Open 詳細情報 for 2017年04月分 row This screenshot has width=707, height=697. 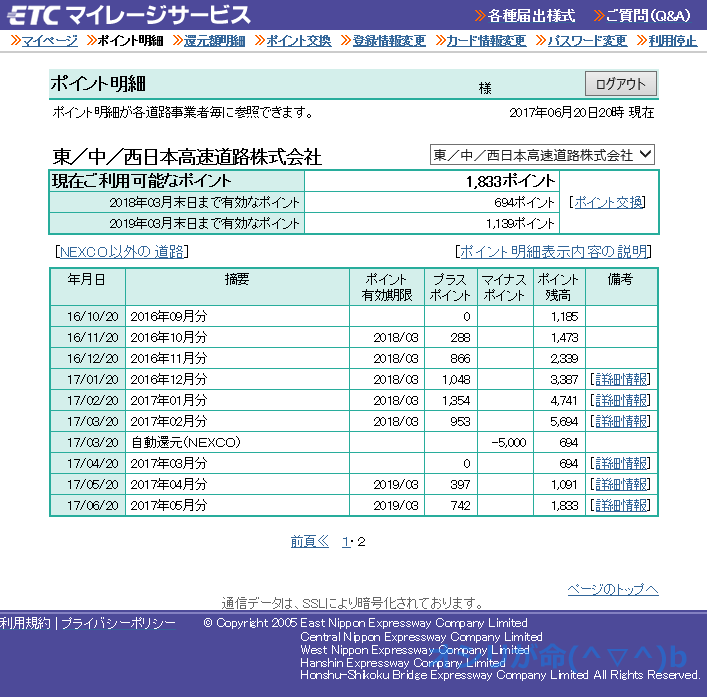621,485
